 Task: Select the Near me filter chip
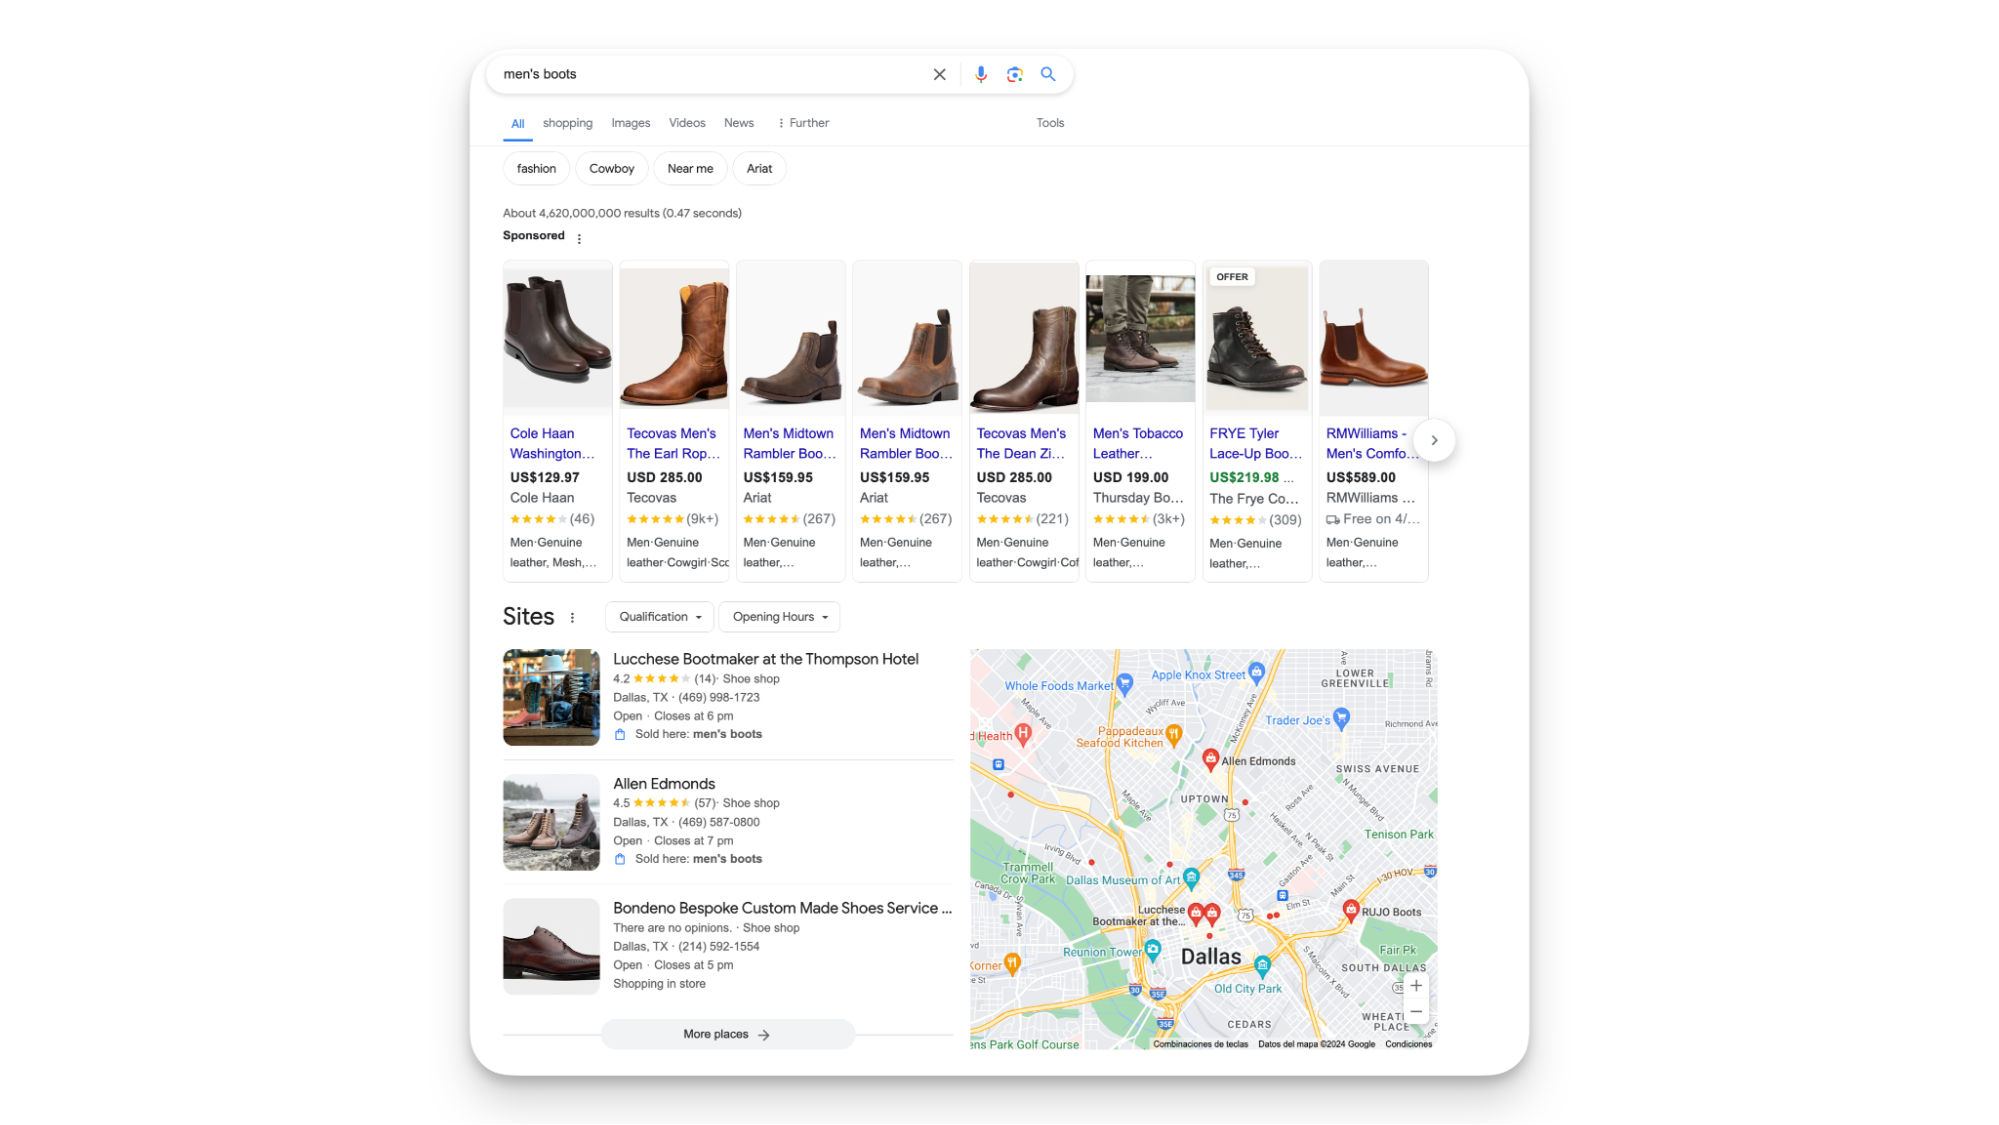tap(689, 168)
